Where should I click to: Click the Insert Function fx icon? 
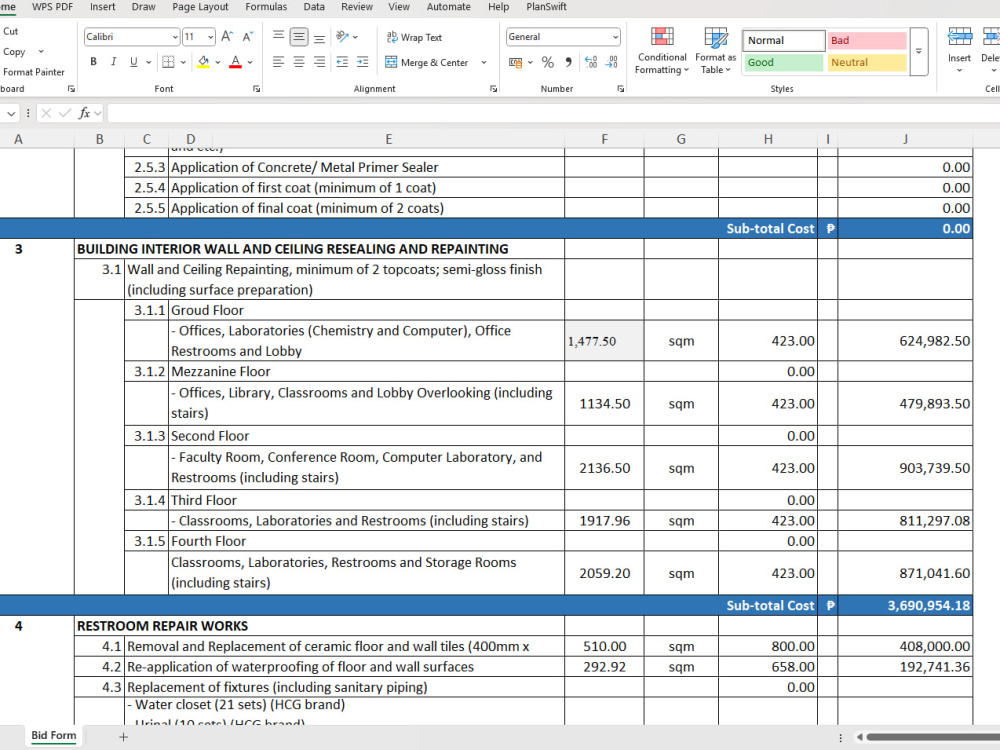(x=84, y=113)
